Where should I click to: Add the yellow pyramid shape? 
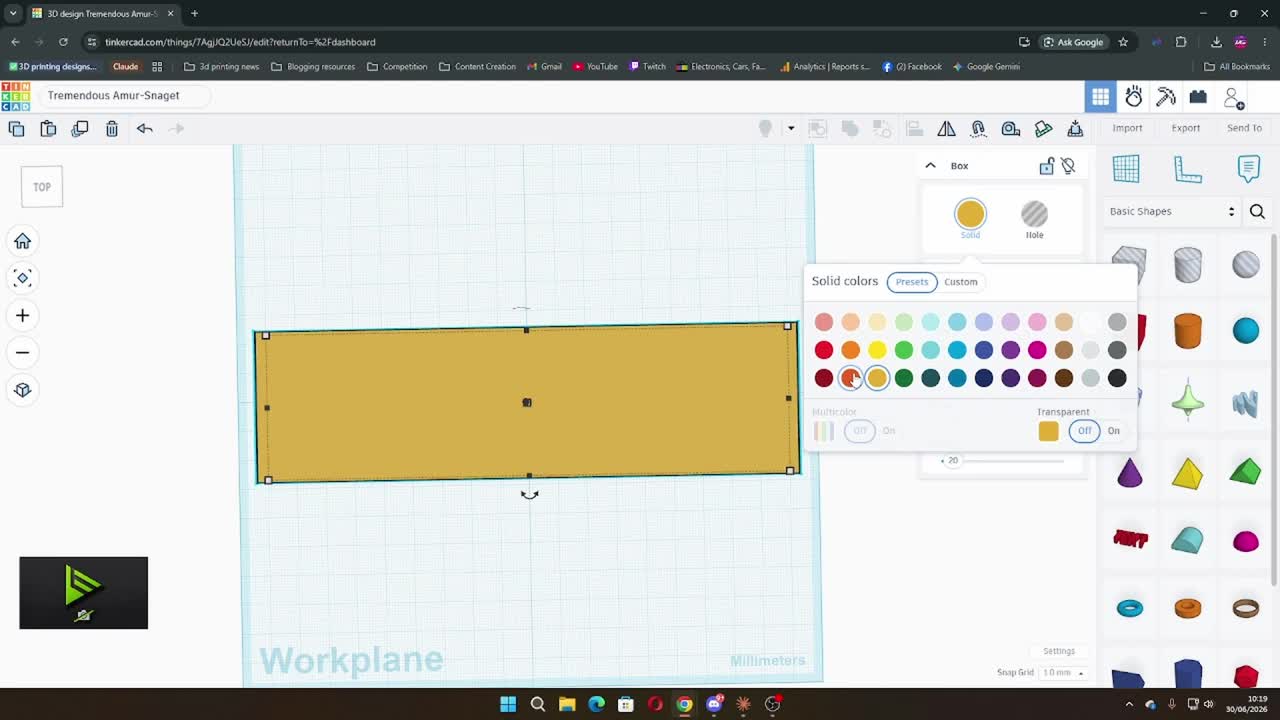pyautogui.click(x=1187, y=473)
